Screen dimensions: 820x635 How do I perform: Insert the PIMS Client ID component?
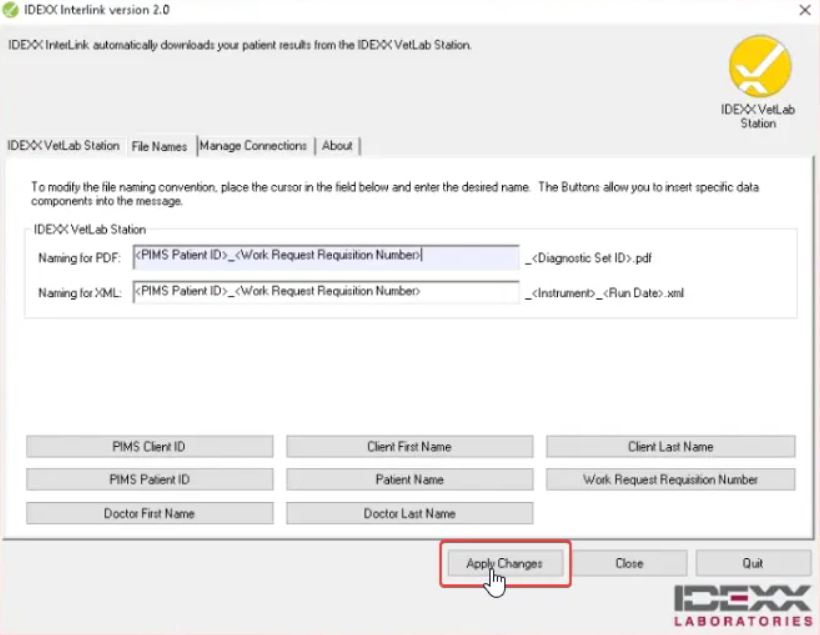[150, 447]
